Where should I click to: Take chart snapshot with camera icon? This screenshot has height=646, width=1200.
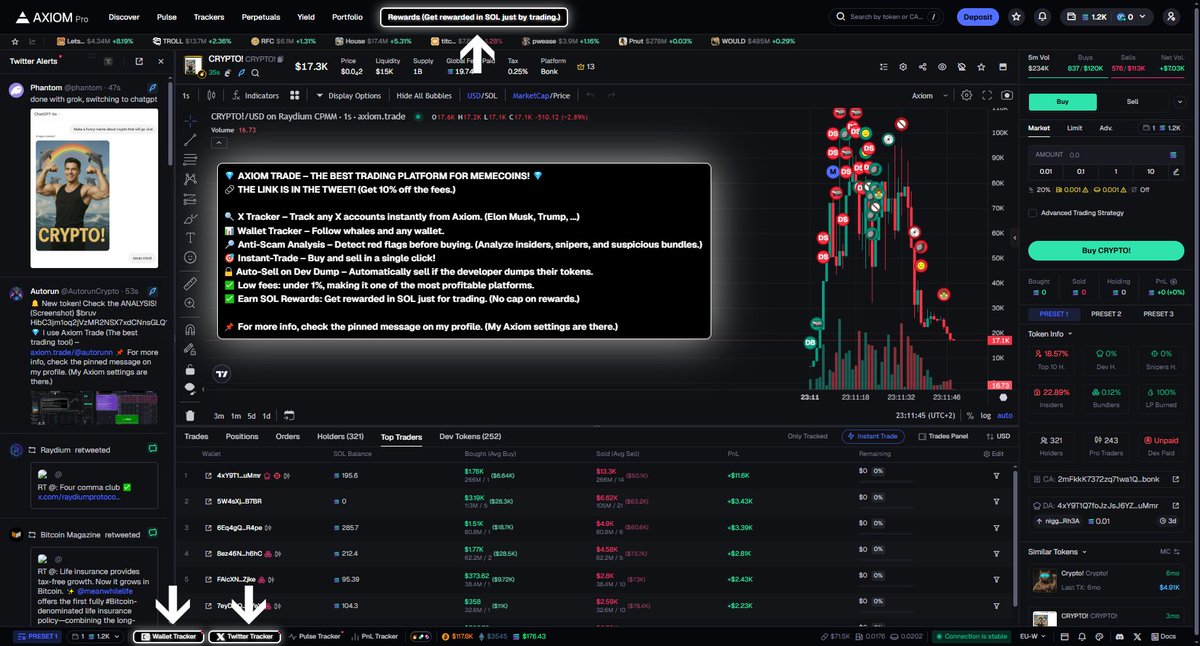click(1006, 96)
